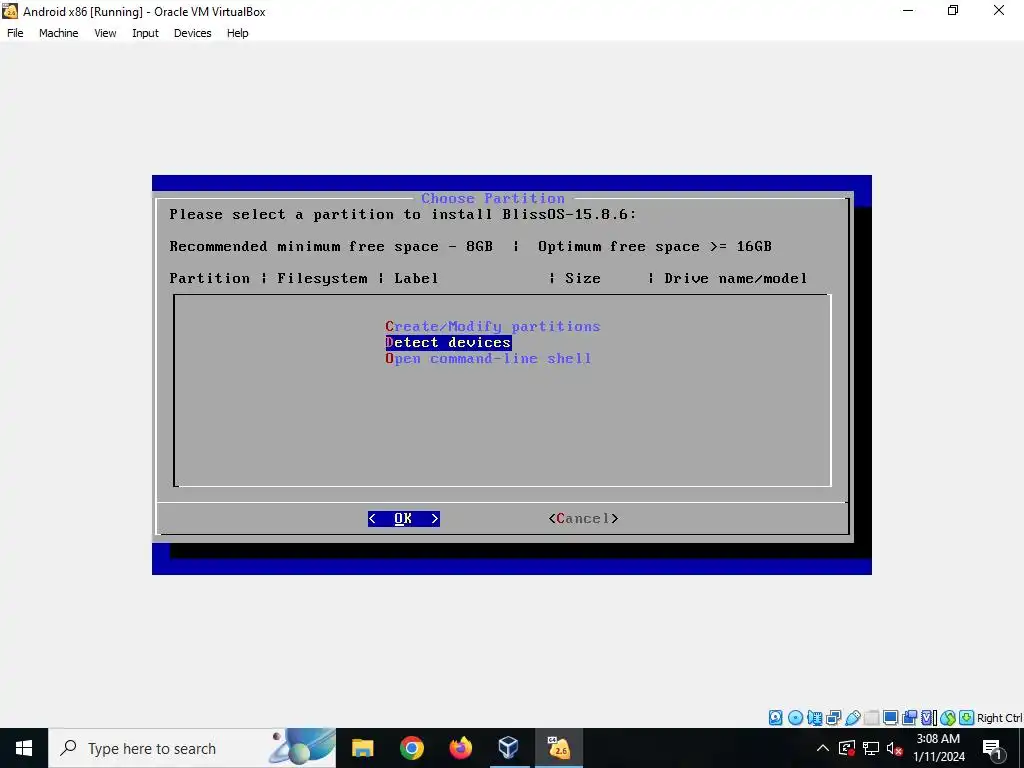Click the security alert tray icon
Viewport: 1024px width, 768px height.
click(847, 748)
